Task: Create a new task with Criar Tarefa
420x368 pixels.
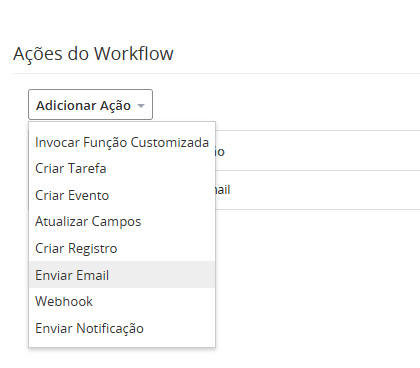Action: pos(122,168)
